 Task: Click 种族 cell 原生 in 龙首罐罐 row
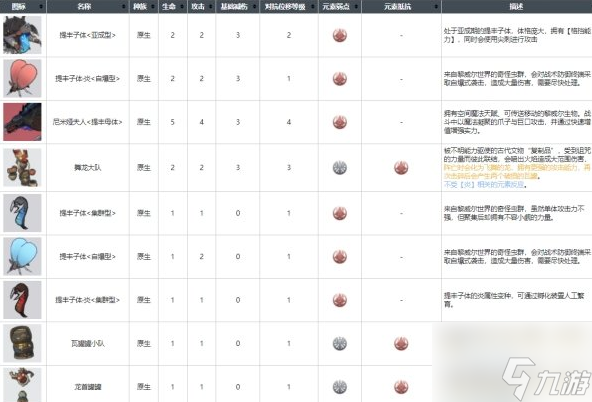tap(143, 387)
